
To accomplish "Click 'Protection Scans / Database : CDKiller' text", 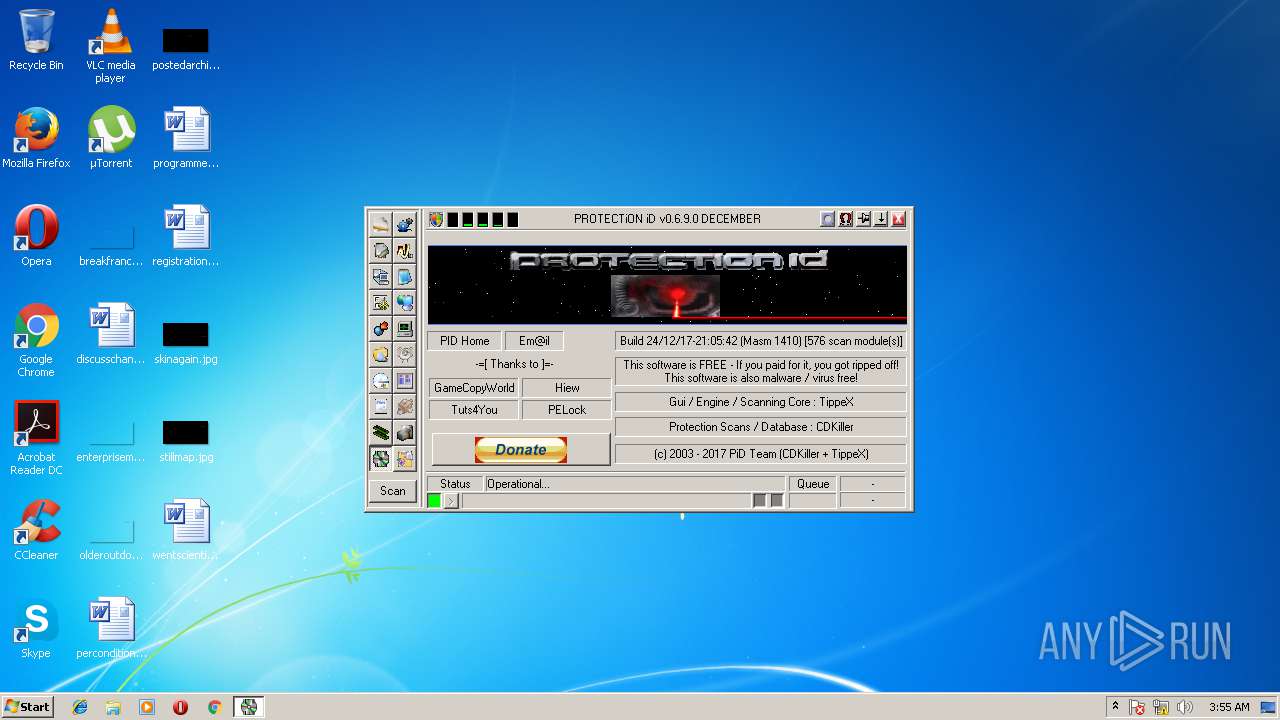I will pyautogui.click(x=761, y=427).
